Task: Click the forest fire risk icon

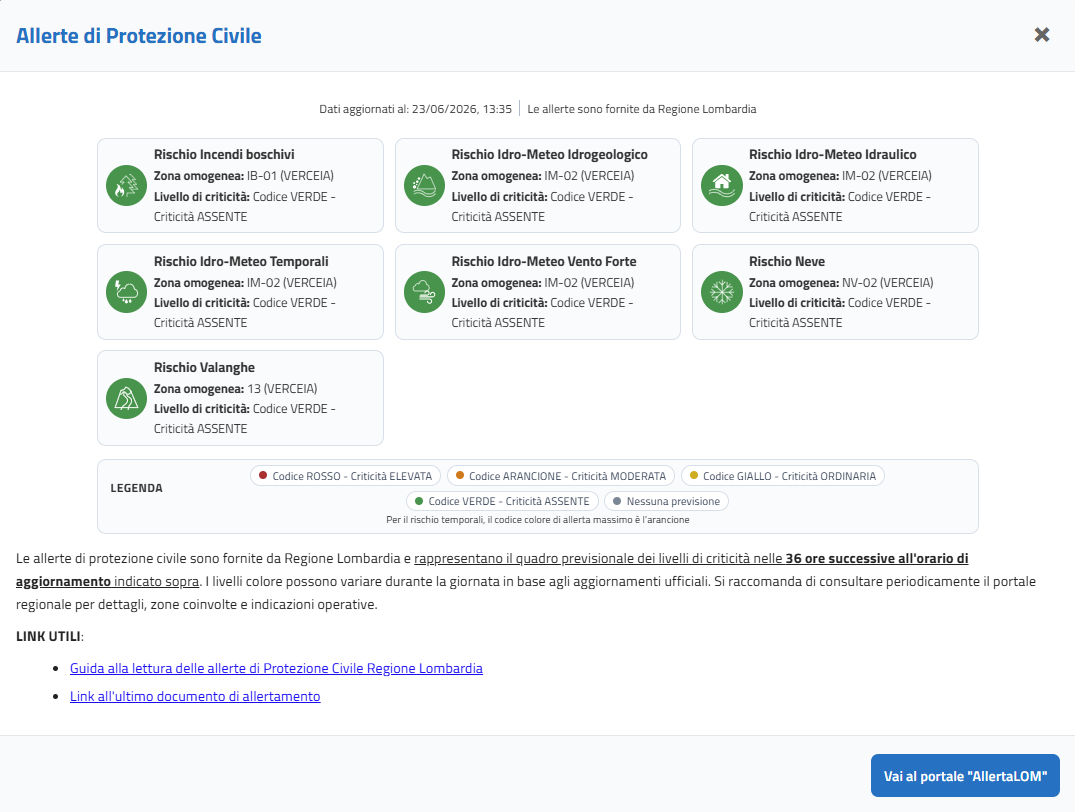Action: pos(127,185)
